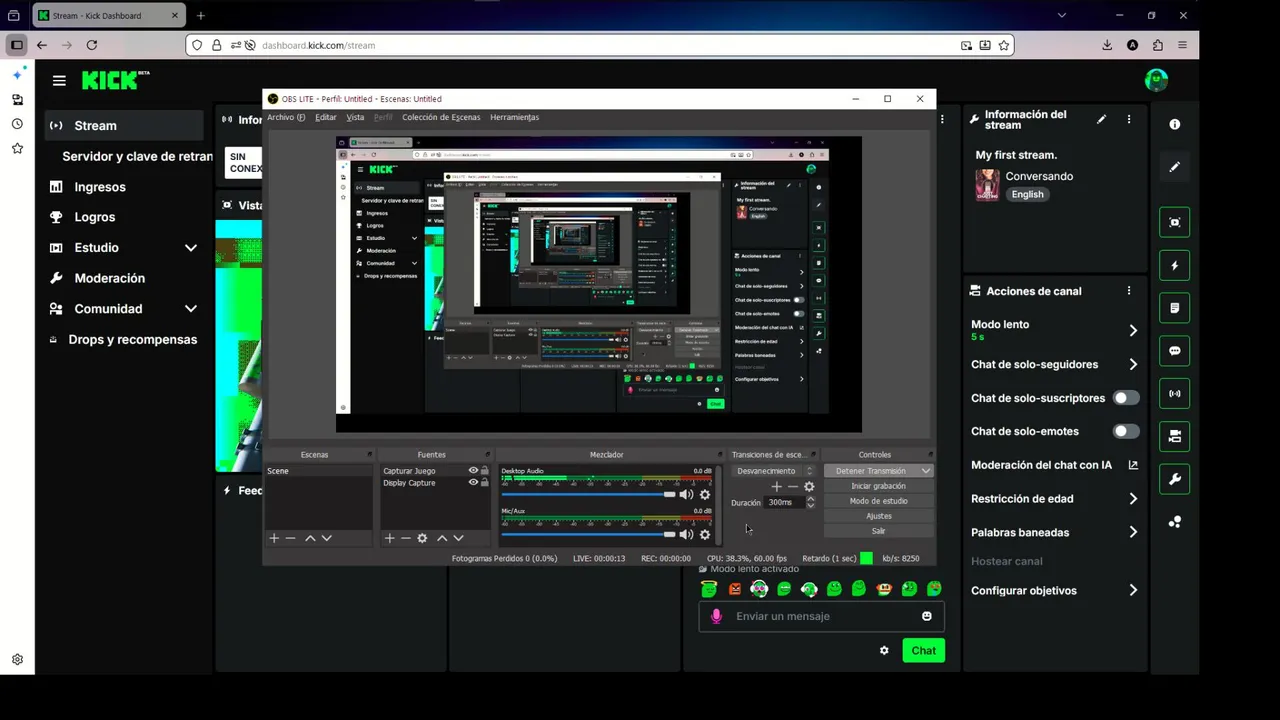Unlock the Capturar Juego source lock icon
This screenshot has width=1280, height=720.
coord(485,471)
